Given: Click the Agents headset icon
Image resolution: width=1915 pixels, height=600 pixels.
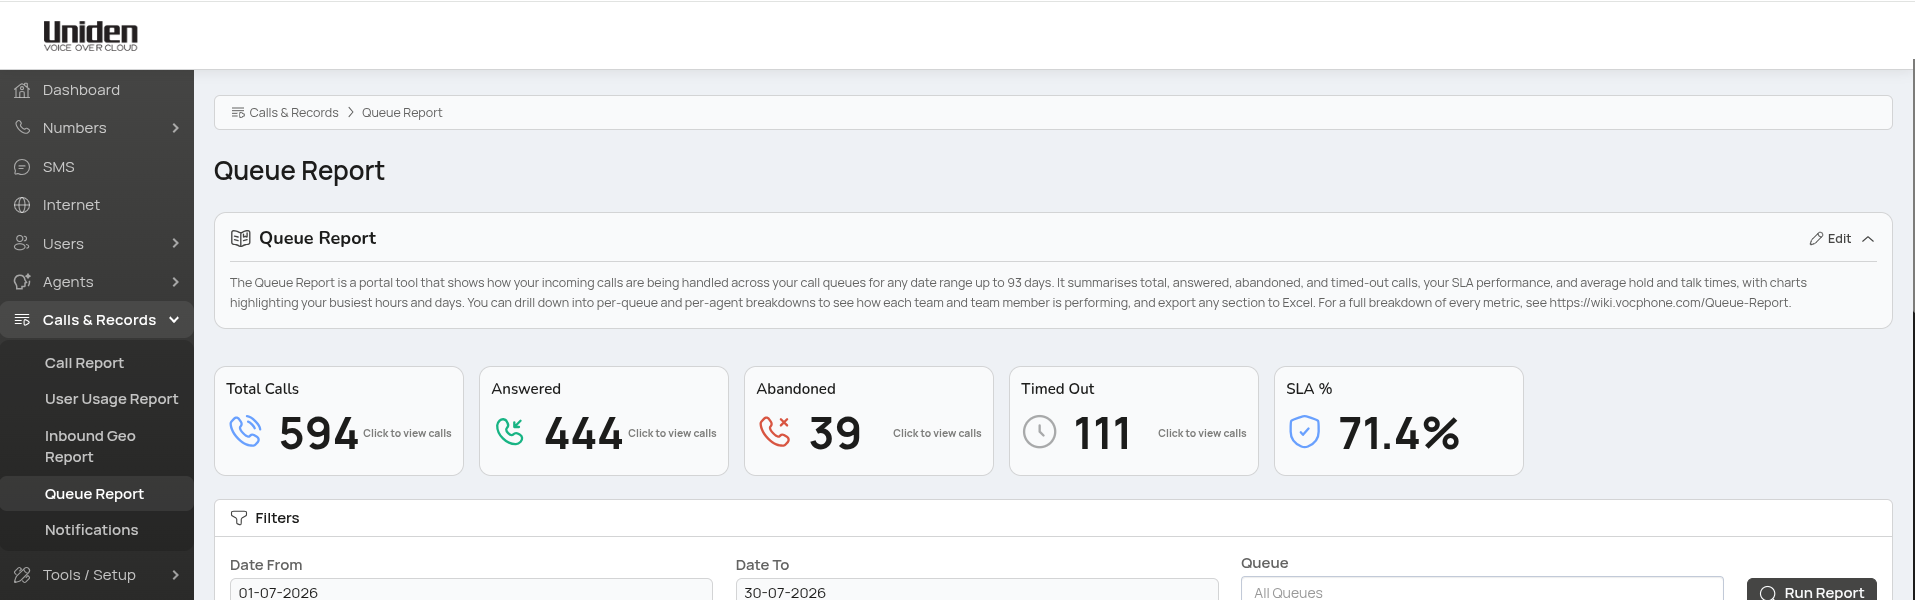Looking at the screenshot, I should coord(22,282).
